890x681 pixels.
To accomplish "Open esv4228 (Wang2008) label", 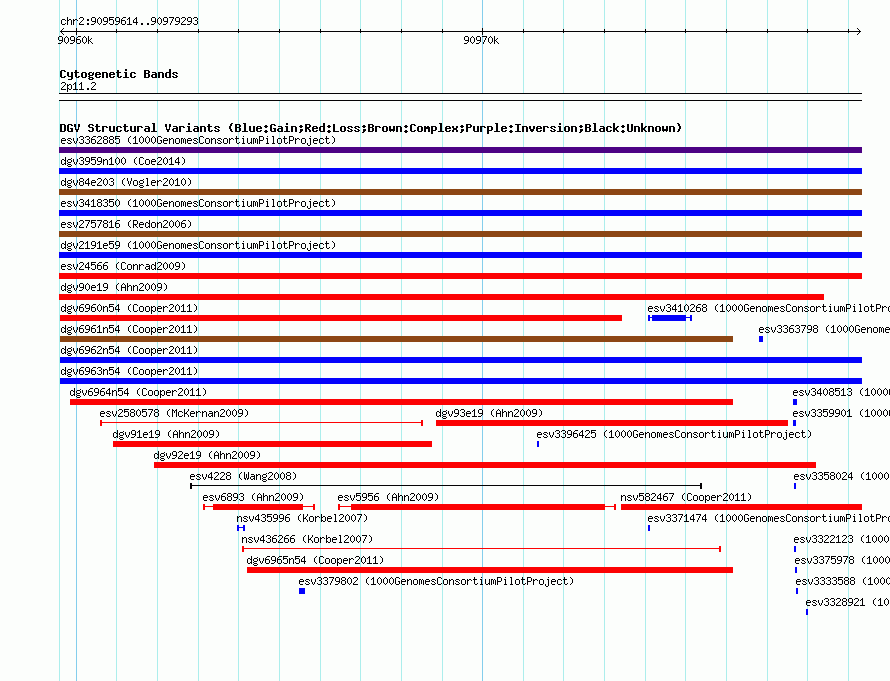I will pos(242,476).
